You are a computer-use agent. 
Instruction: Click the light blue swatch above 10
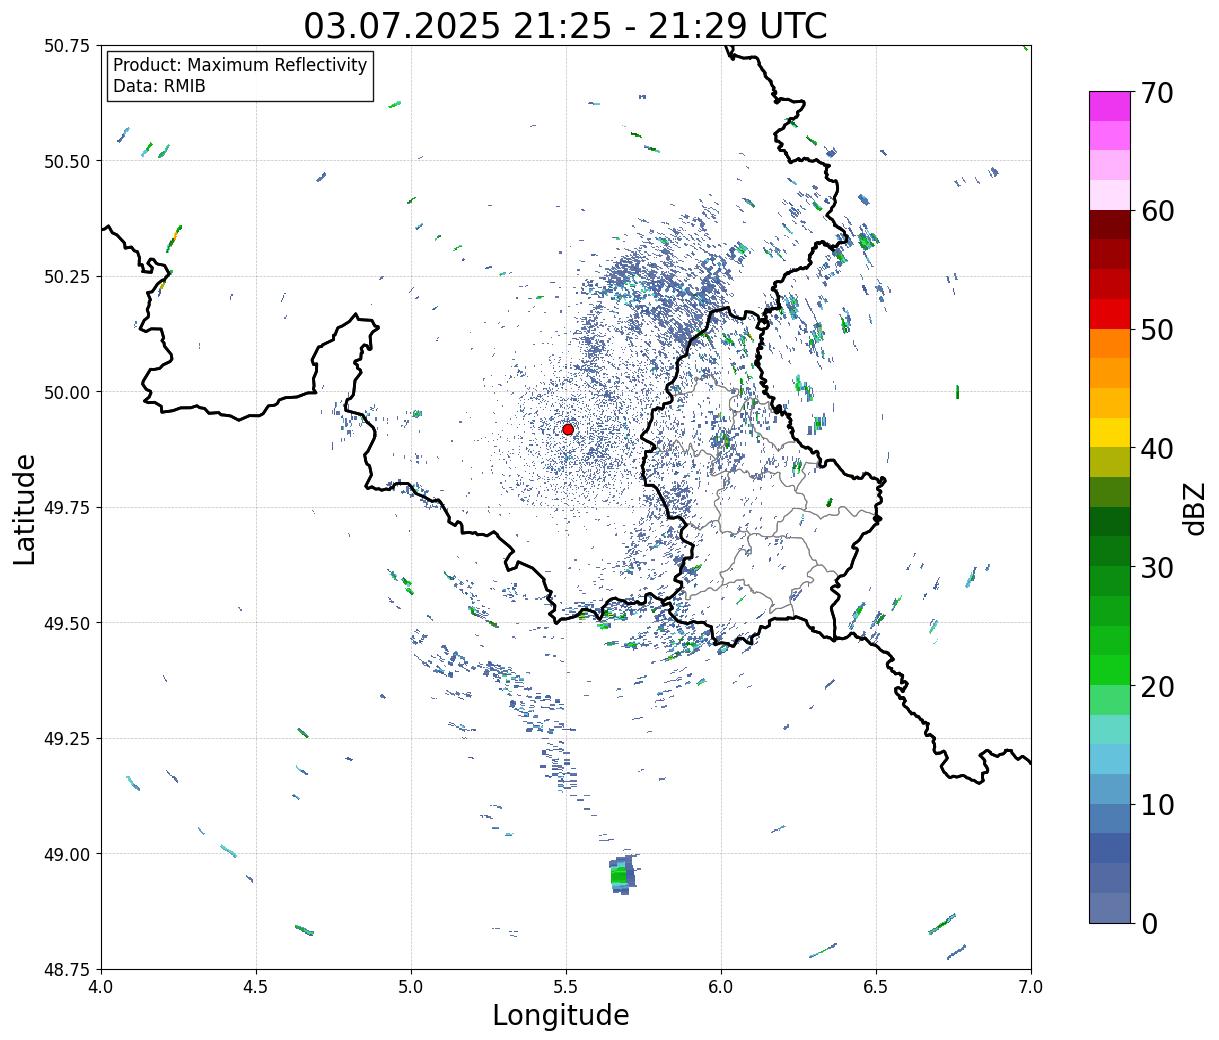pyautogui.click(x=1110, y=759)
